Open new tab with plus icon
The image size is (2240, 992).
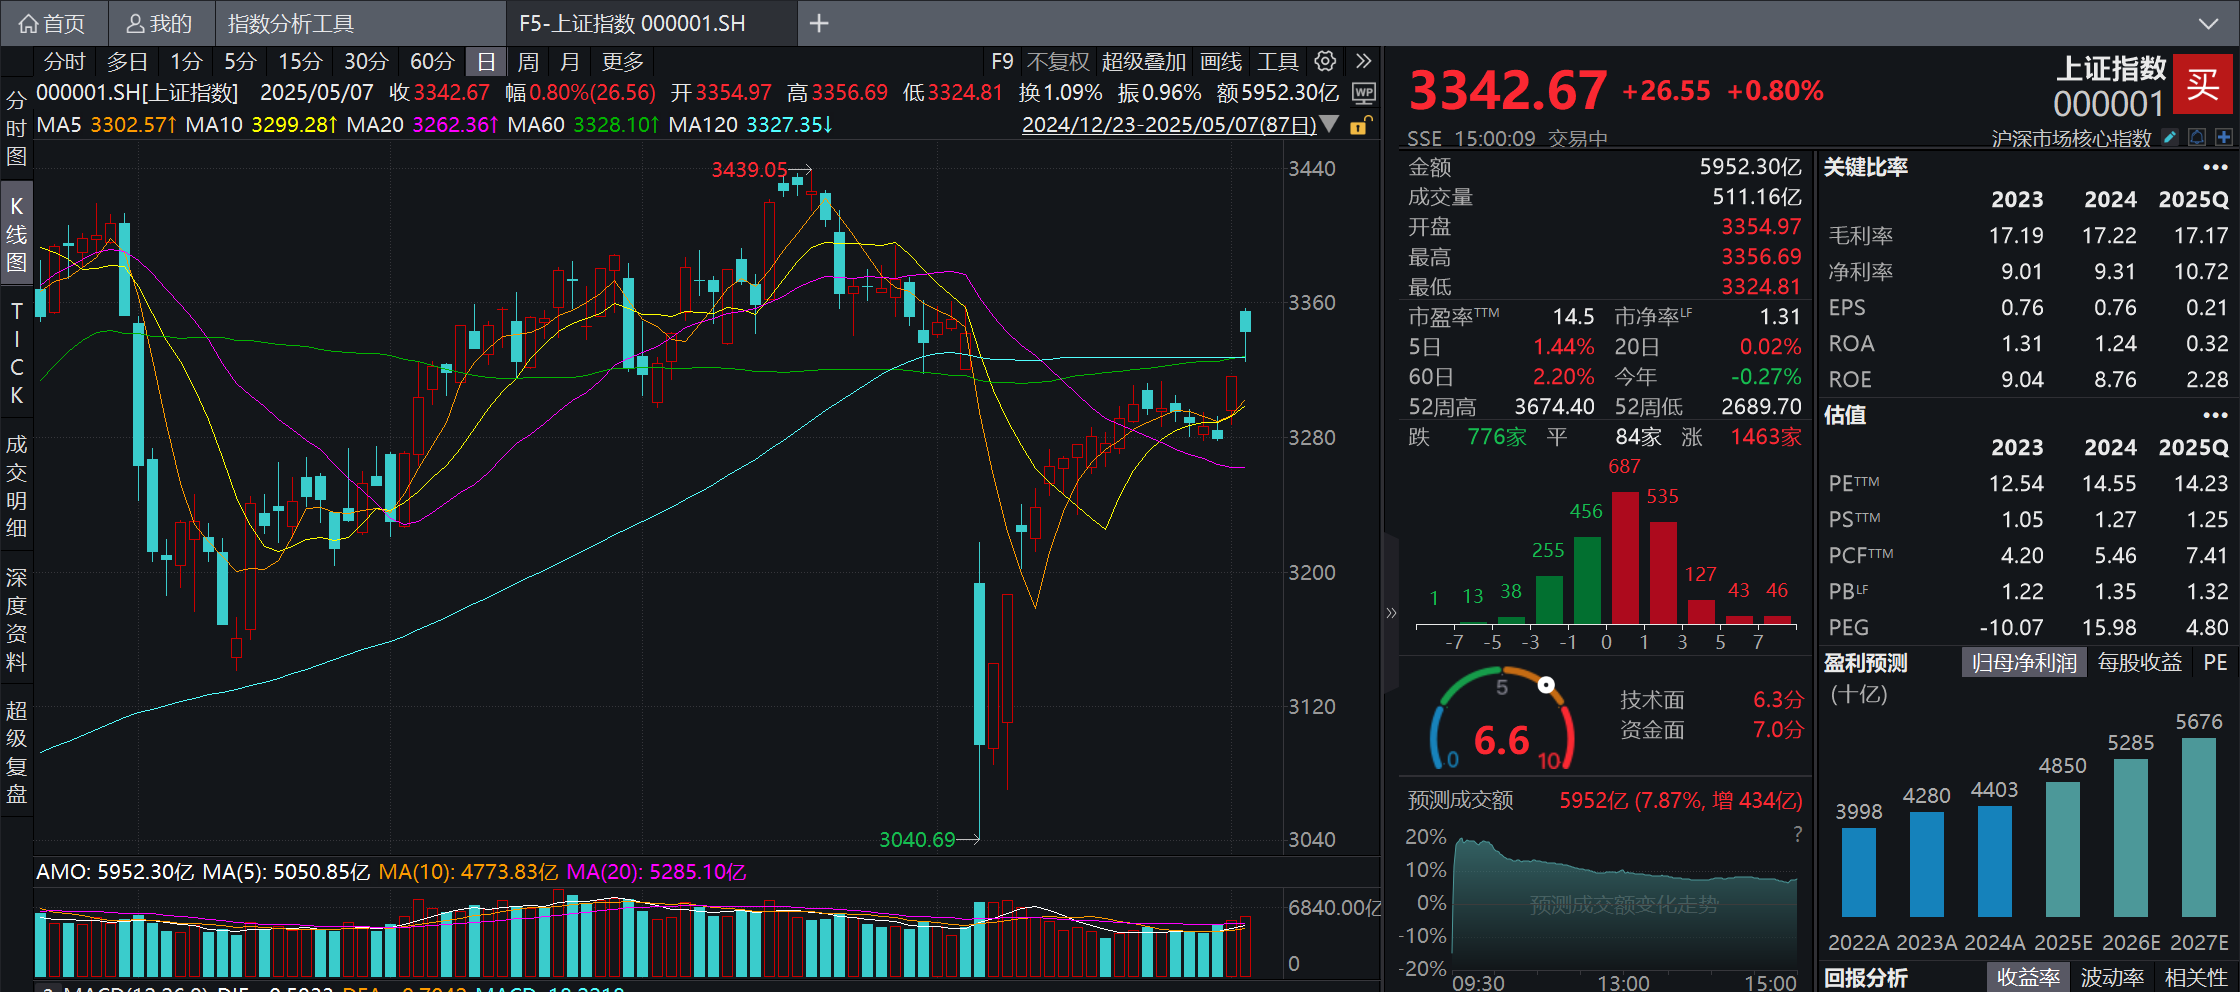click(819, 23)
